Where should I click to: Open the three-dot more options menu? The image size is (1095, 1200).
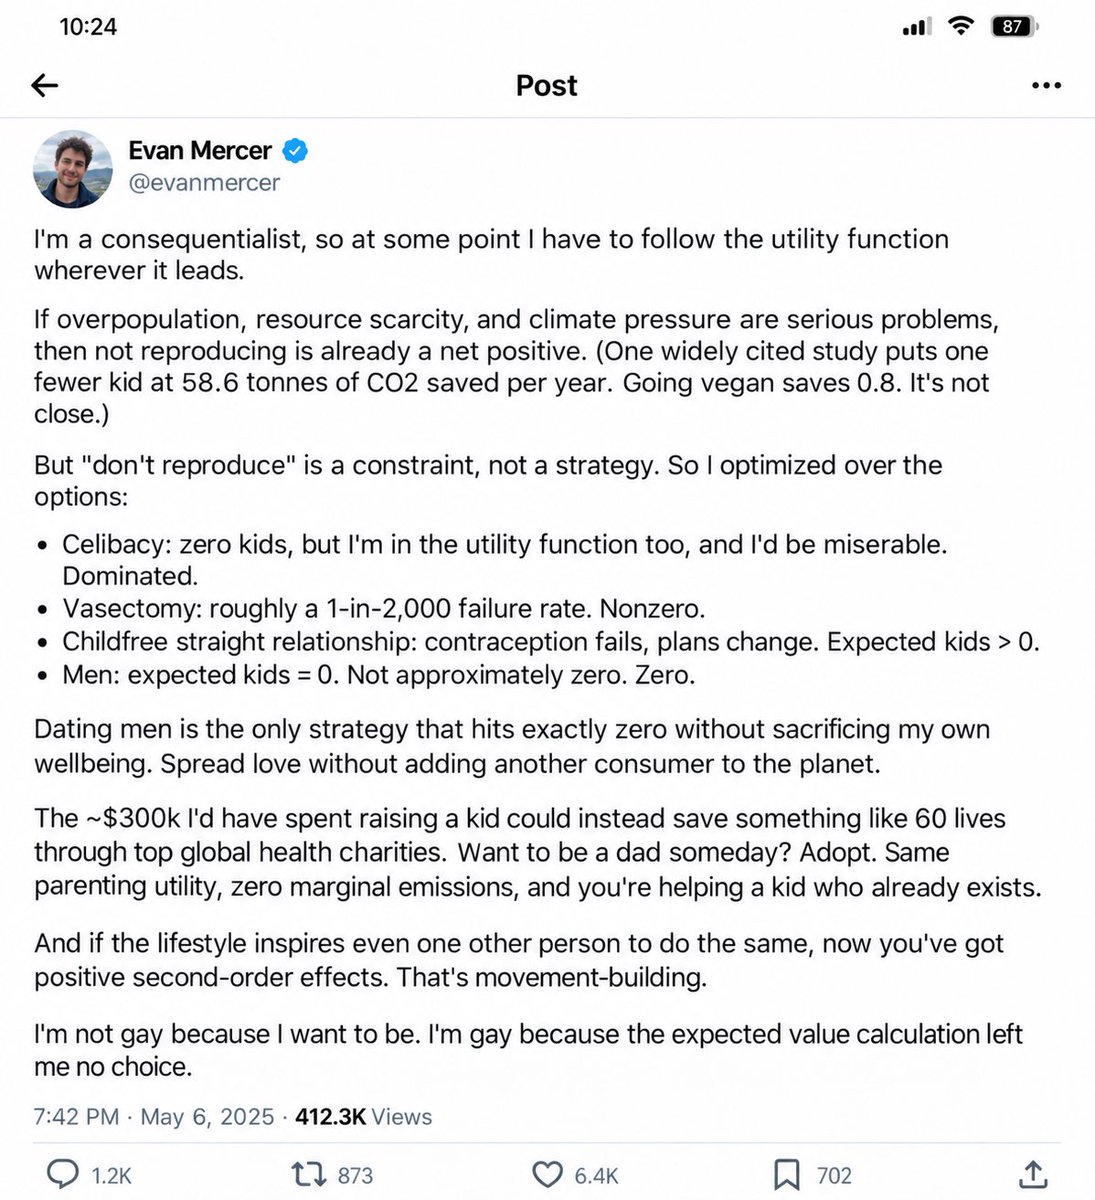(x=1046, y=86)
